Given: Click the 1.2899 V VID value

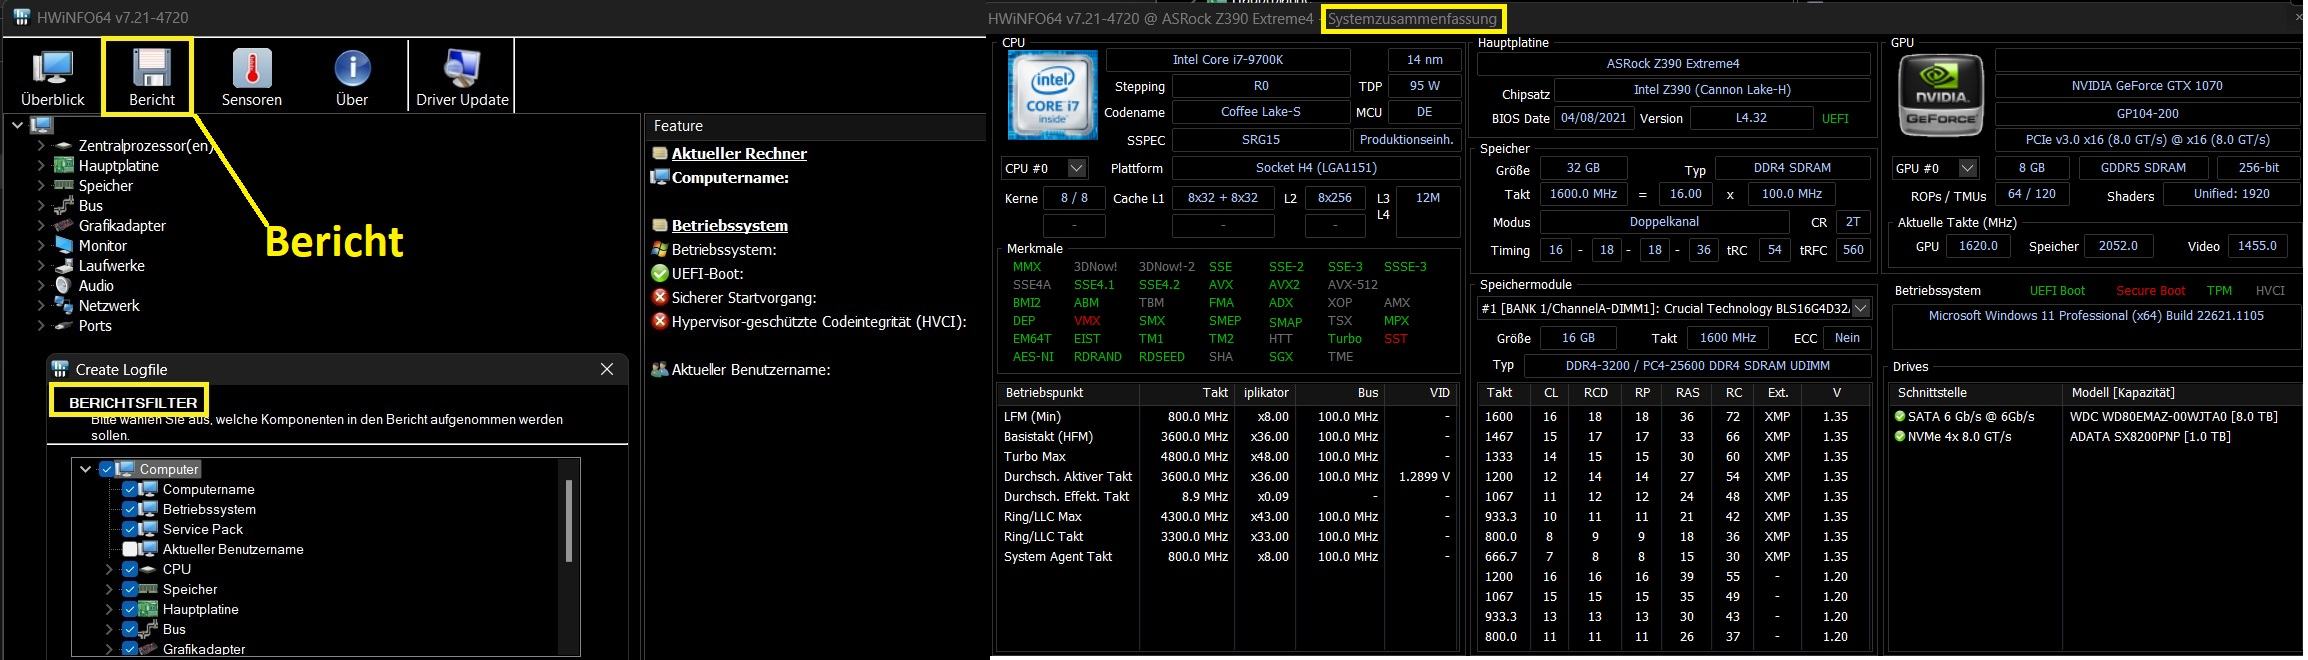Looking at the screenshot, I should pos(1424,476).
